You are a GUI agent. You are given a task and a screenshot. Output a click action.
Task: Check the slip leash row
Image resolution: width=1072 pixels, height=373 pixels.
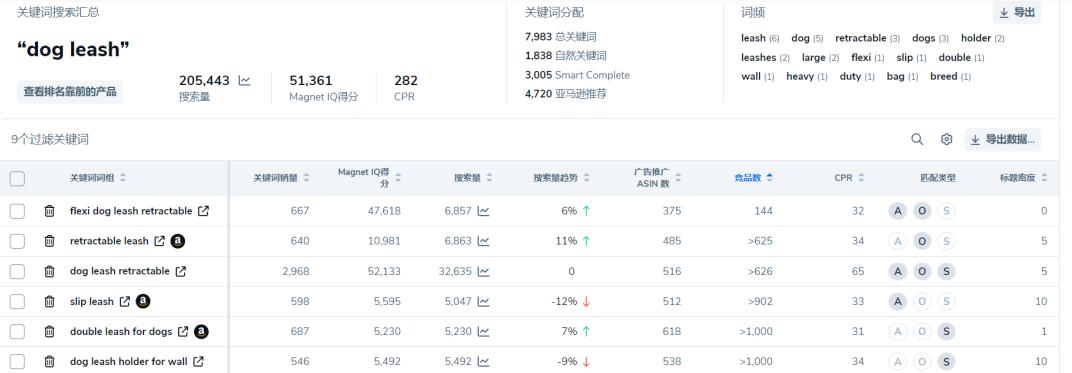click(x=17, y=301)
